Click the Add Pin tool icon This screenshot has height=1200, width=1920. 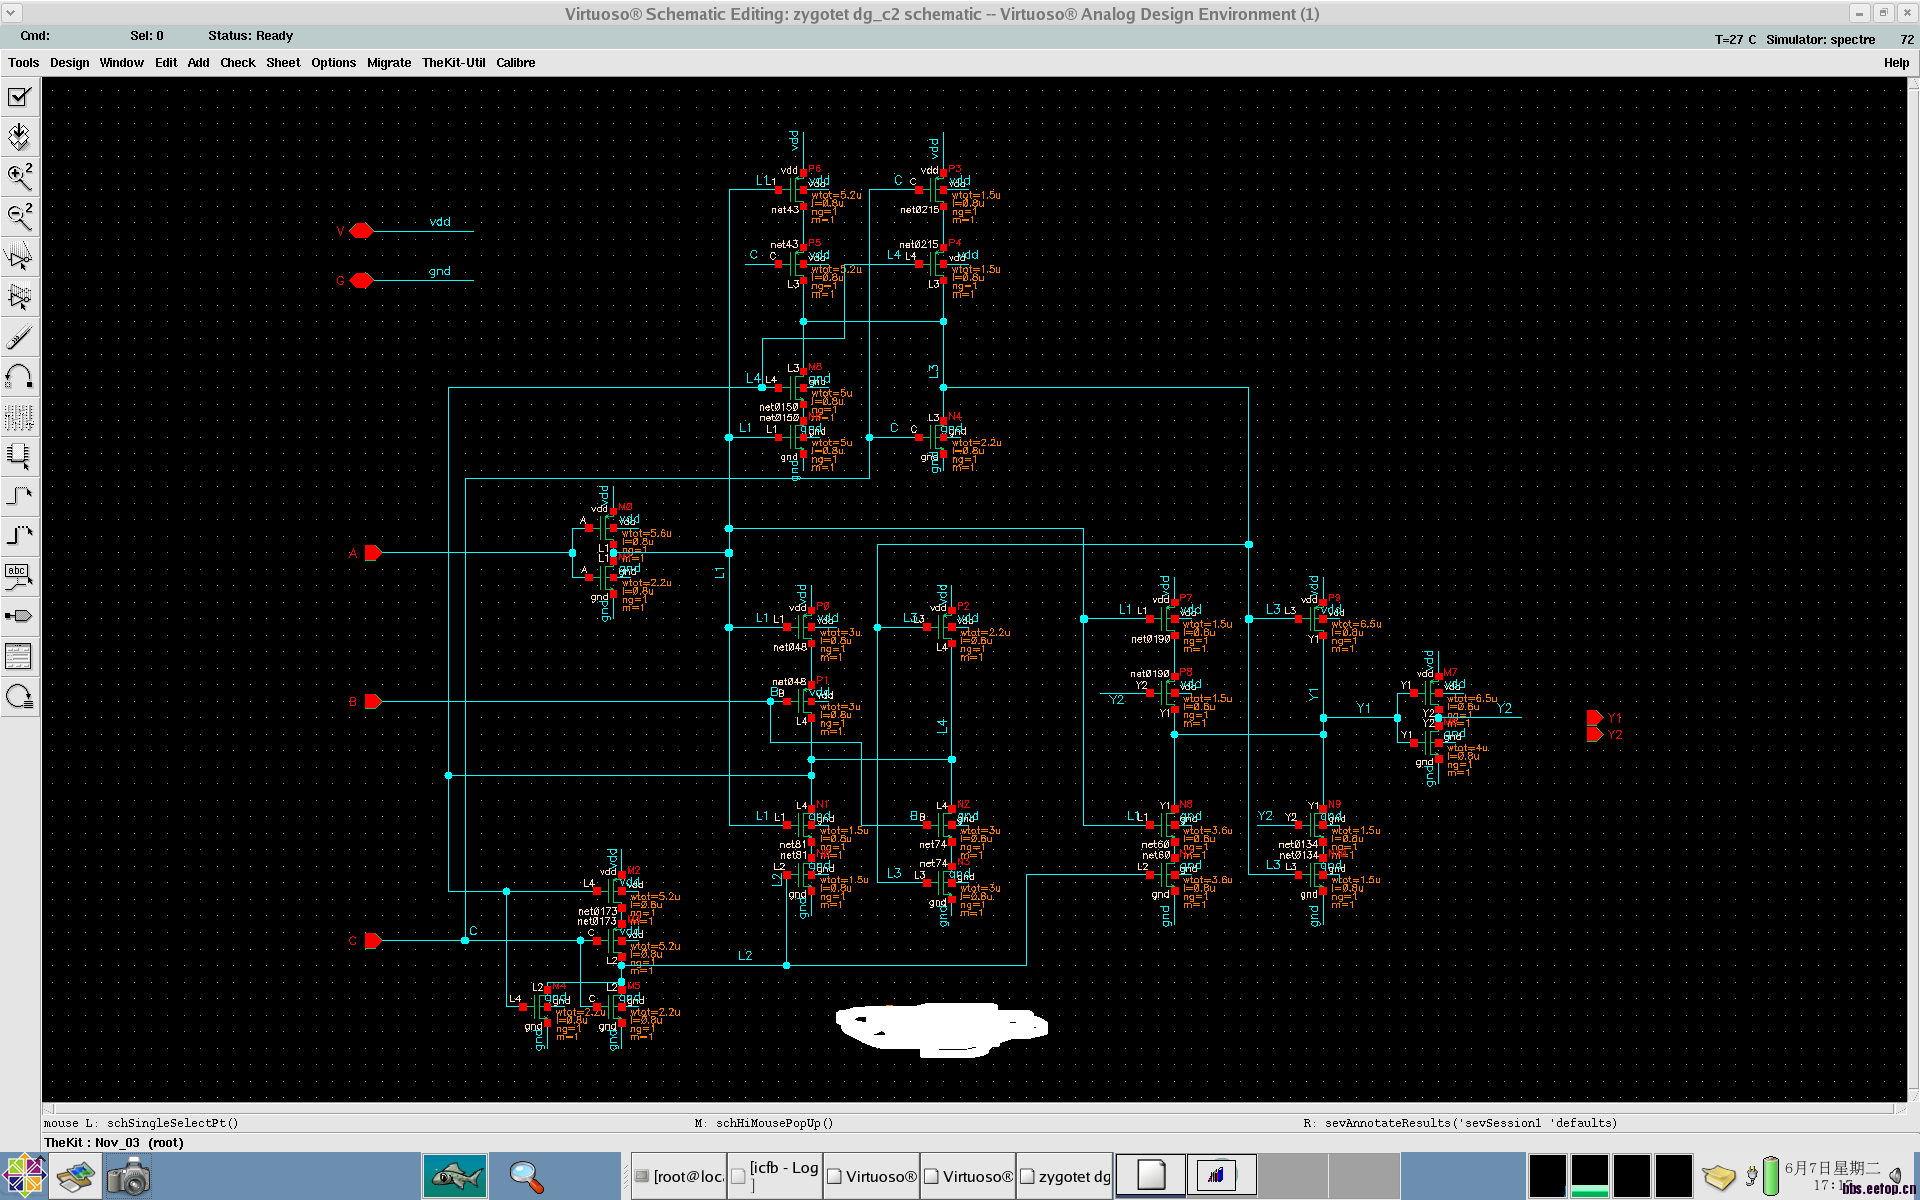[19, 616]
